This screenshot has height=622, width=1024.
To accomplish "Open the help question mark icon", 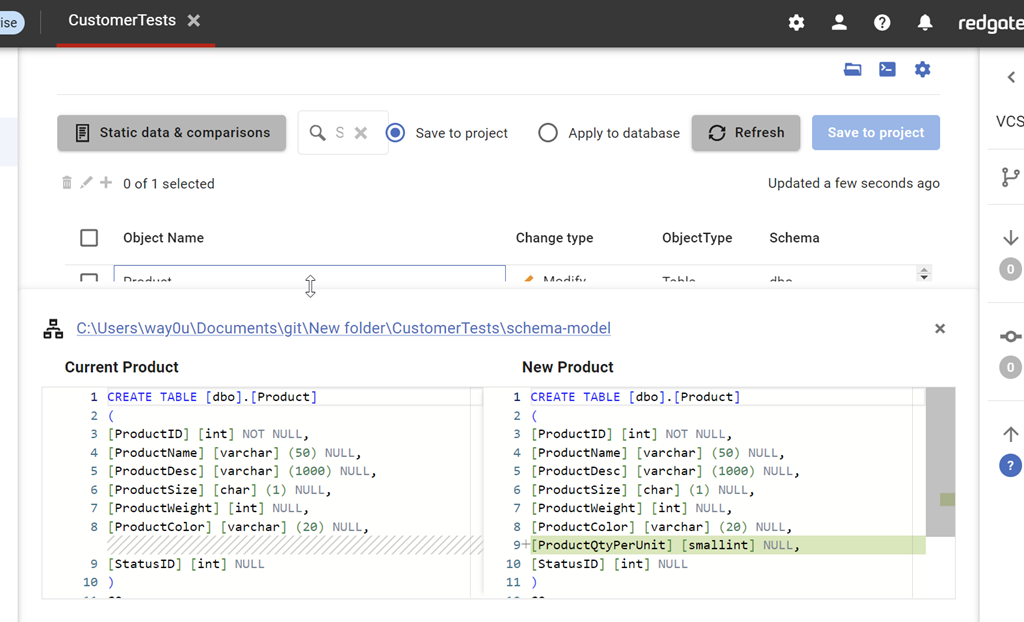I will [x=882, y=22].
